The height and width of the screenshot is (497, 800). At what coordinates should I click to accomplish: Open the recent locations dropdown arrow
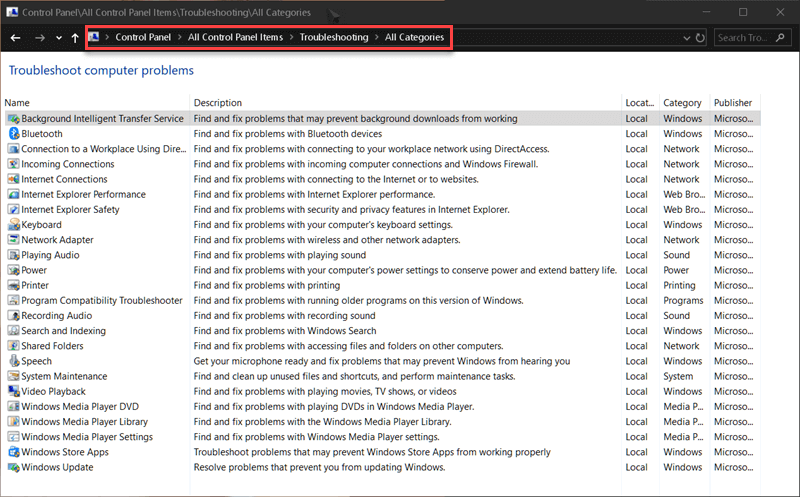(59, 38)
